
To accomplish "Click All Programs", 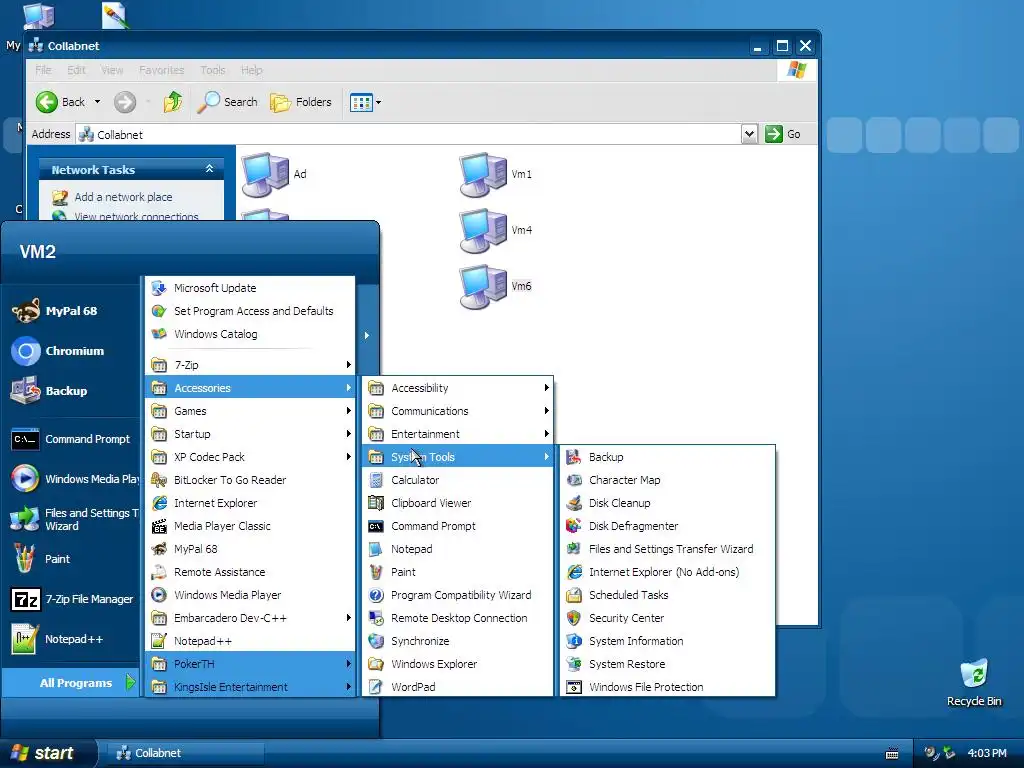I will 71,683.
